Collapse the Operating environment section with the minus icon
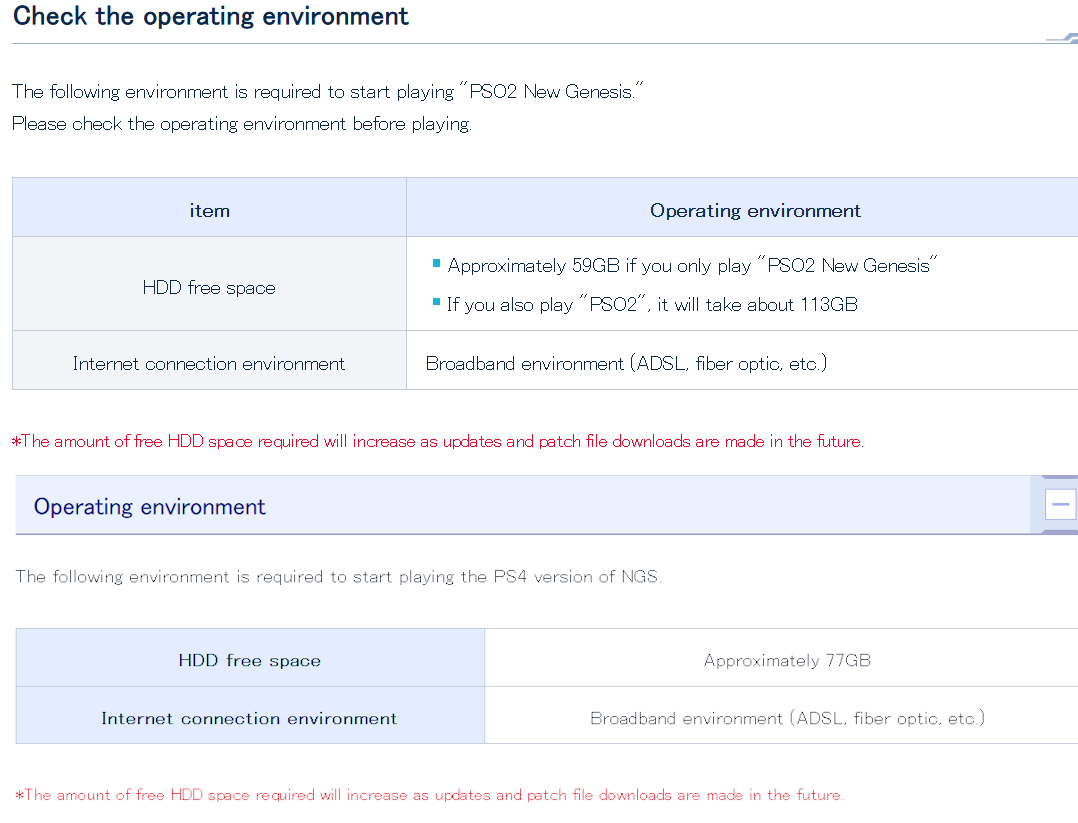1078x823 pixels. point(1060,505)
